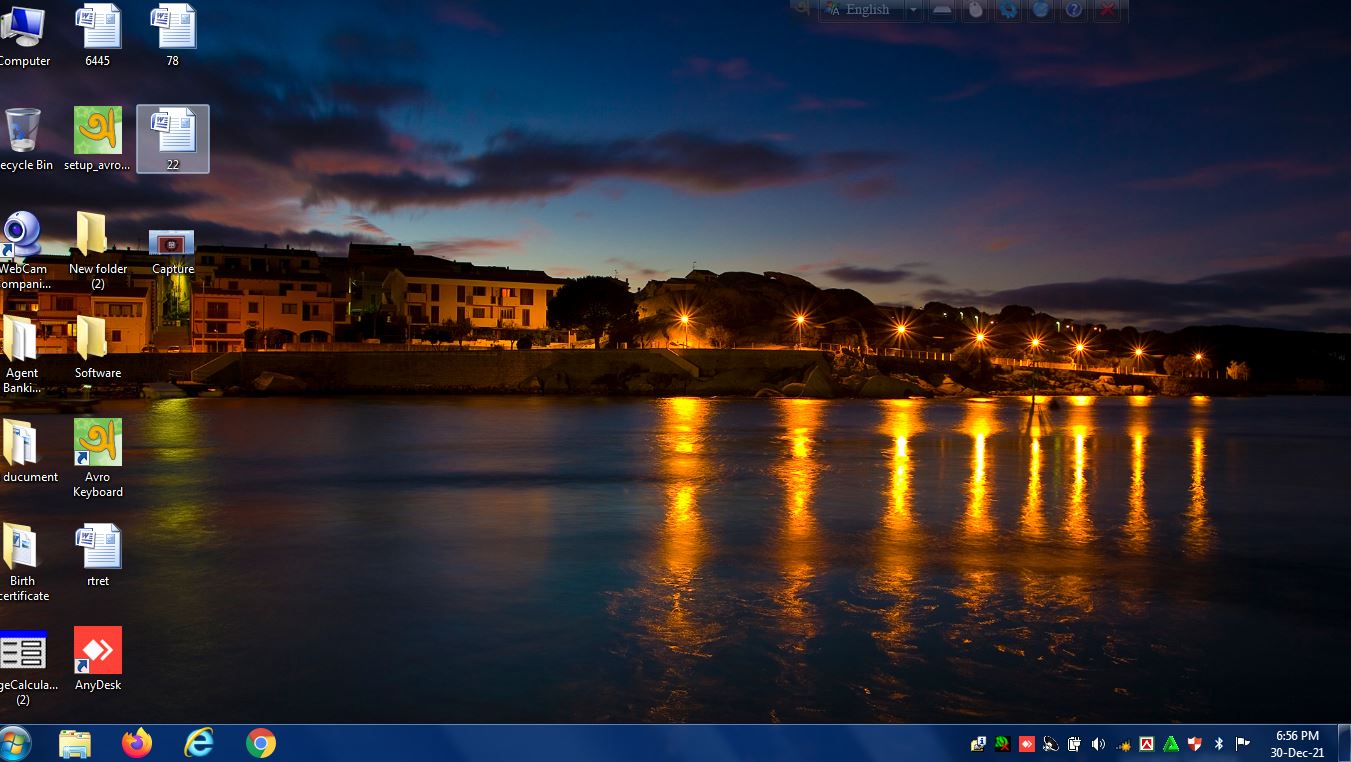Select the AnyDesk desktop shortcut
1351x762 pixels.
point(98,651)
